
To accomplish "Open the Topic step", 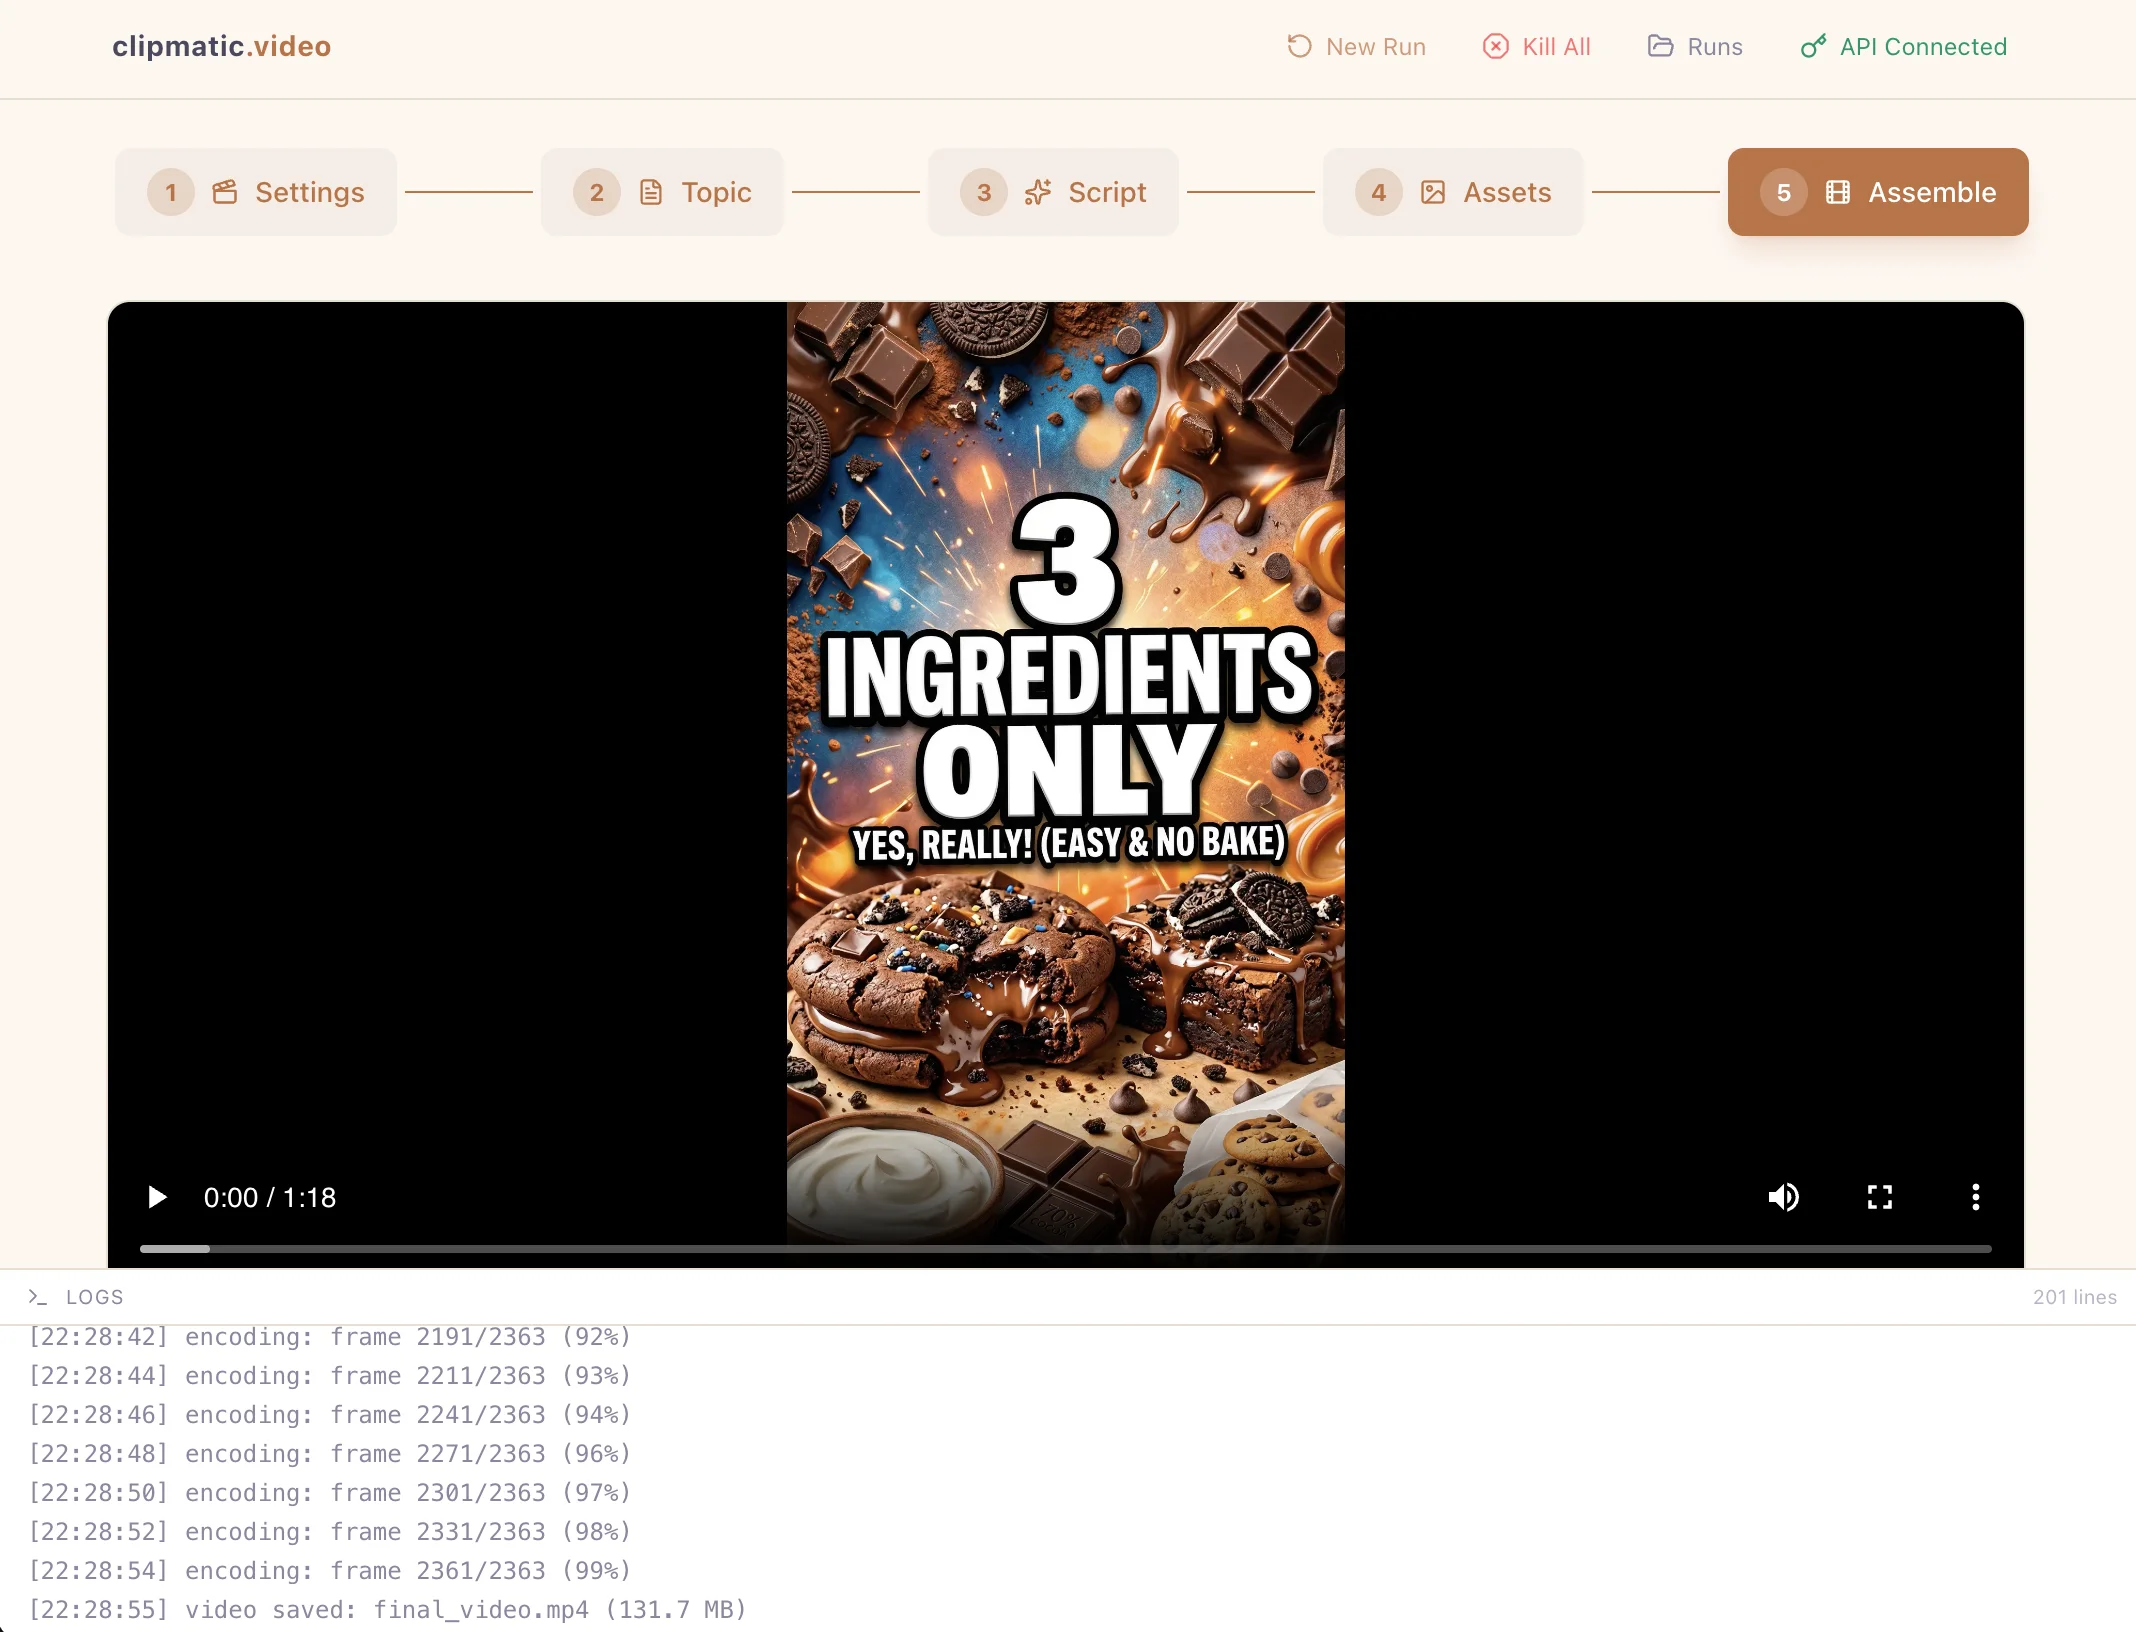I will pyautogui.click(x=662, y=192).
